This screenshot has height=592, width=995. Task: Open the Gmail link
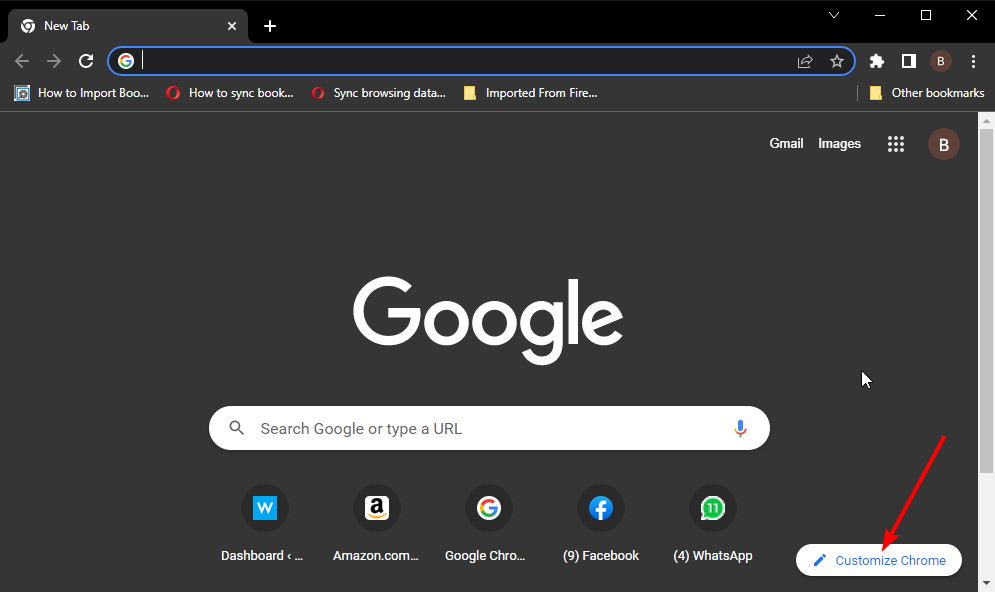pos(786,143)
